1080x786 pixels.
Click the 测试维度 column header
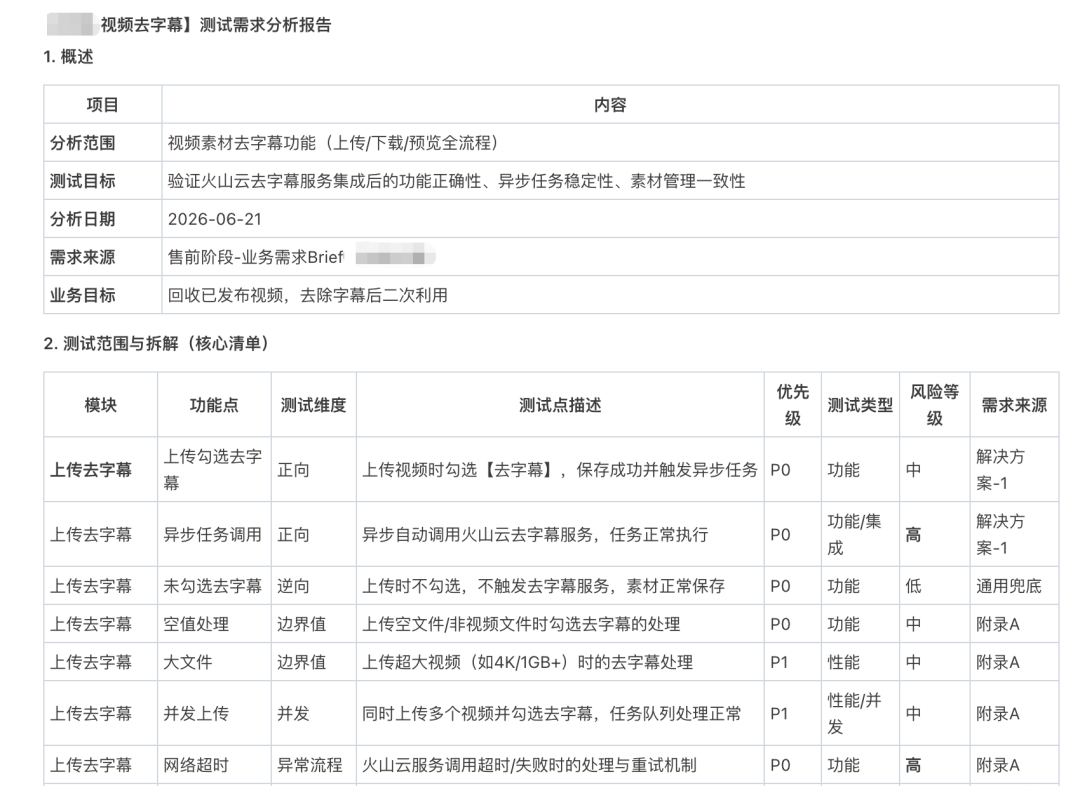click(x=313, y=405)
